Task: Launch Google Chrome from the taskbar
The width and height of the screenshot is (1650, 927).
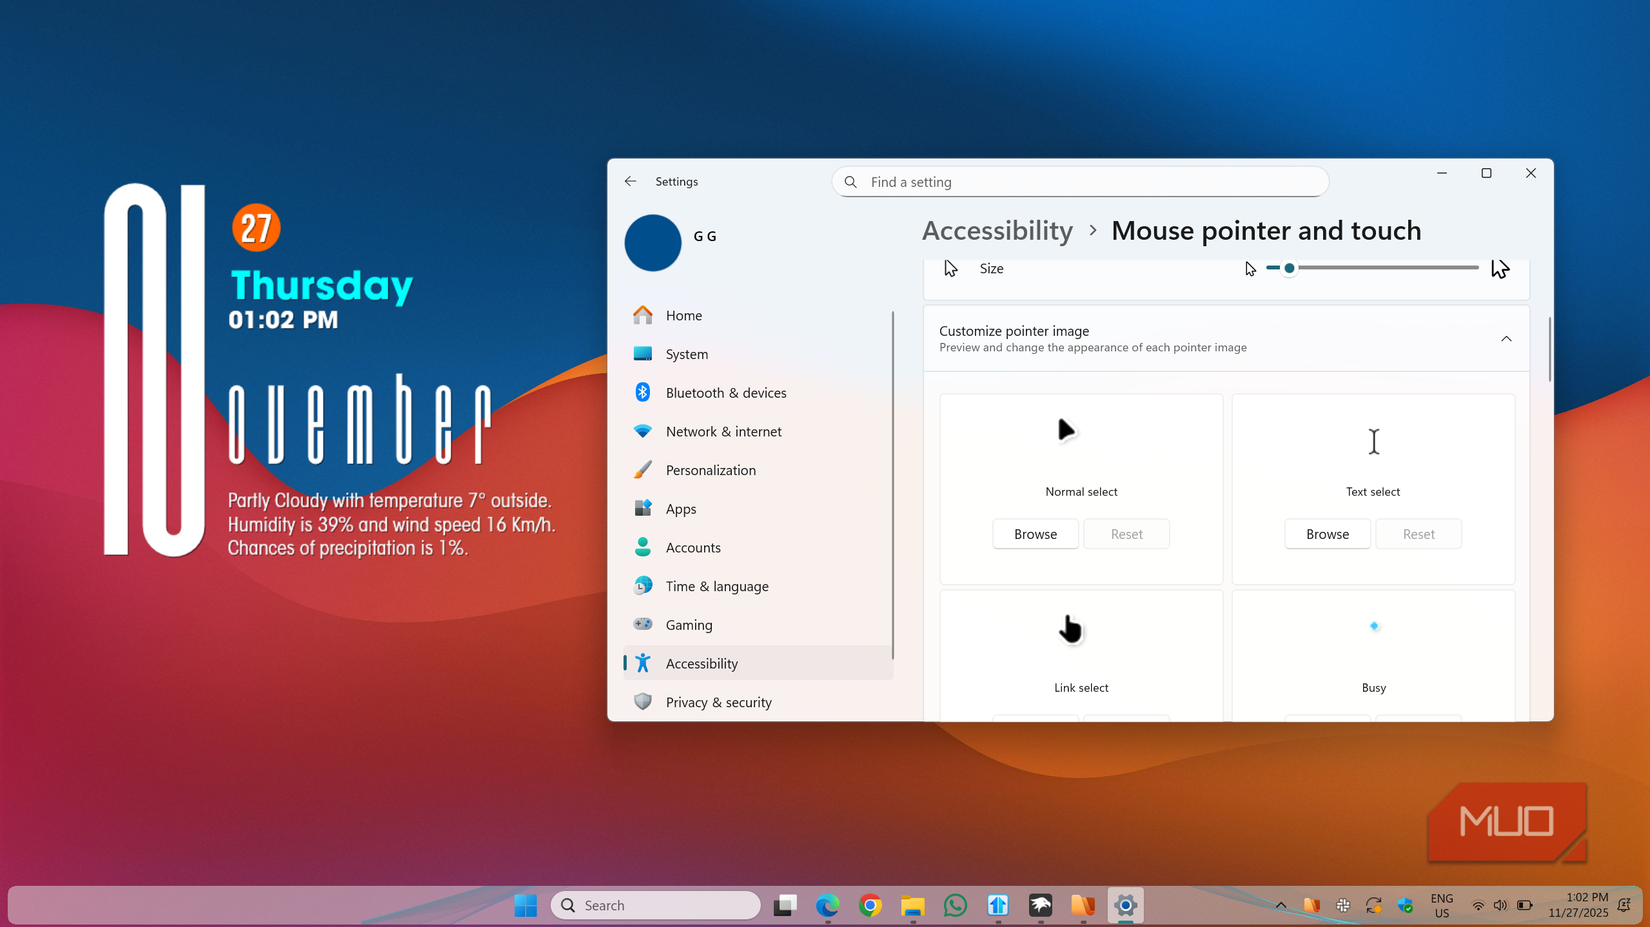Action: [870, 905]
